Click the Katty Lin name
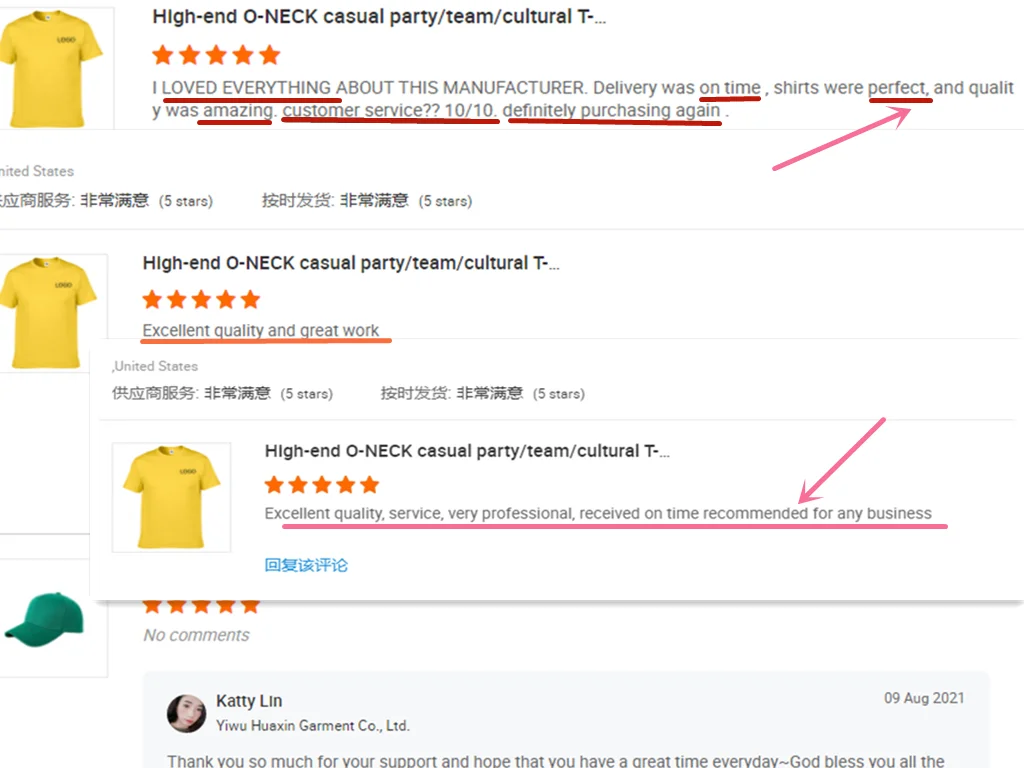This screenshot has height=768, width=1024. click(x=249, y=701)
